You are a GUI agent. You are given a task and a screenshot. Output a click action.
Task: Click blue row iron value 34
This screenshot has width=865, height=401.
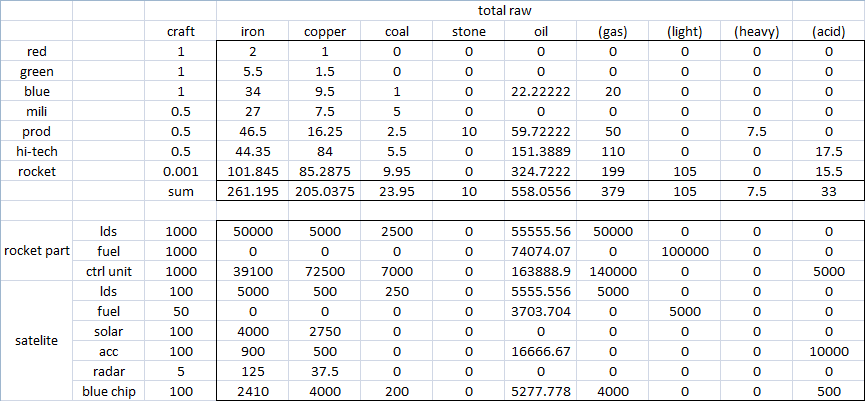(253, 91)
